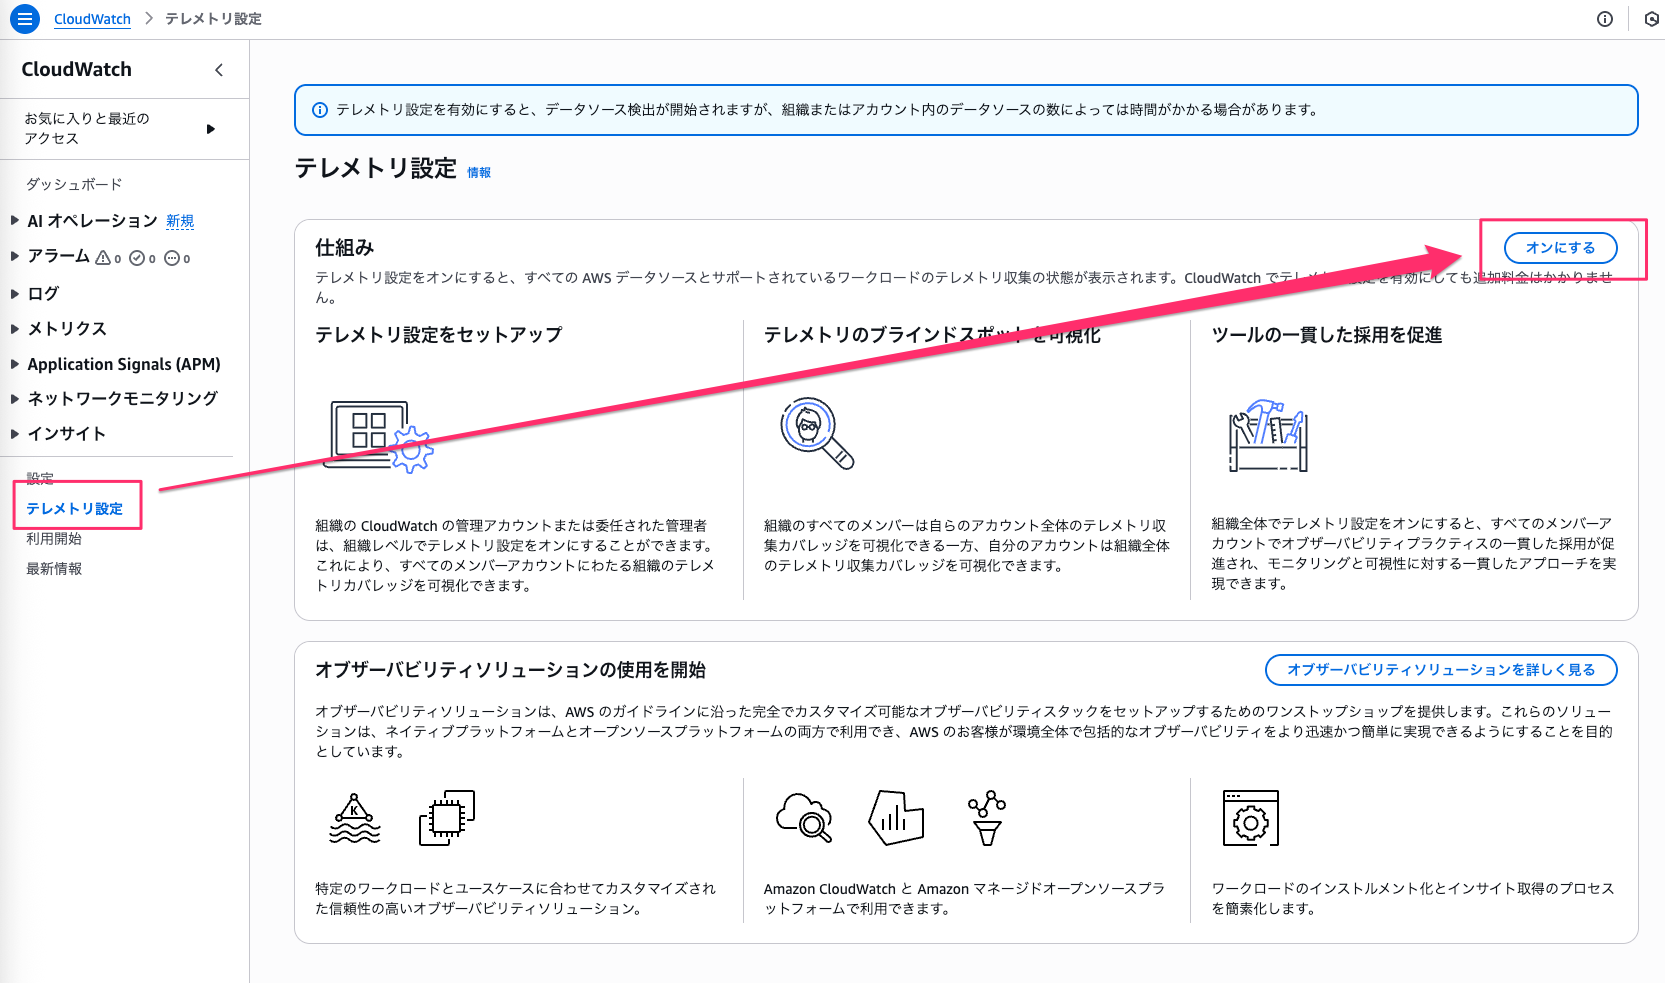Screen dimensions: 1665x983
Task: Click the bar chart document icon
Action: [896, 818]
